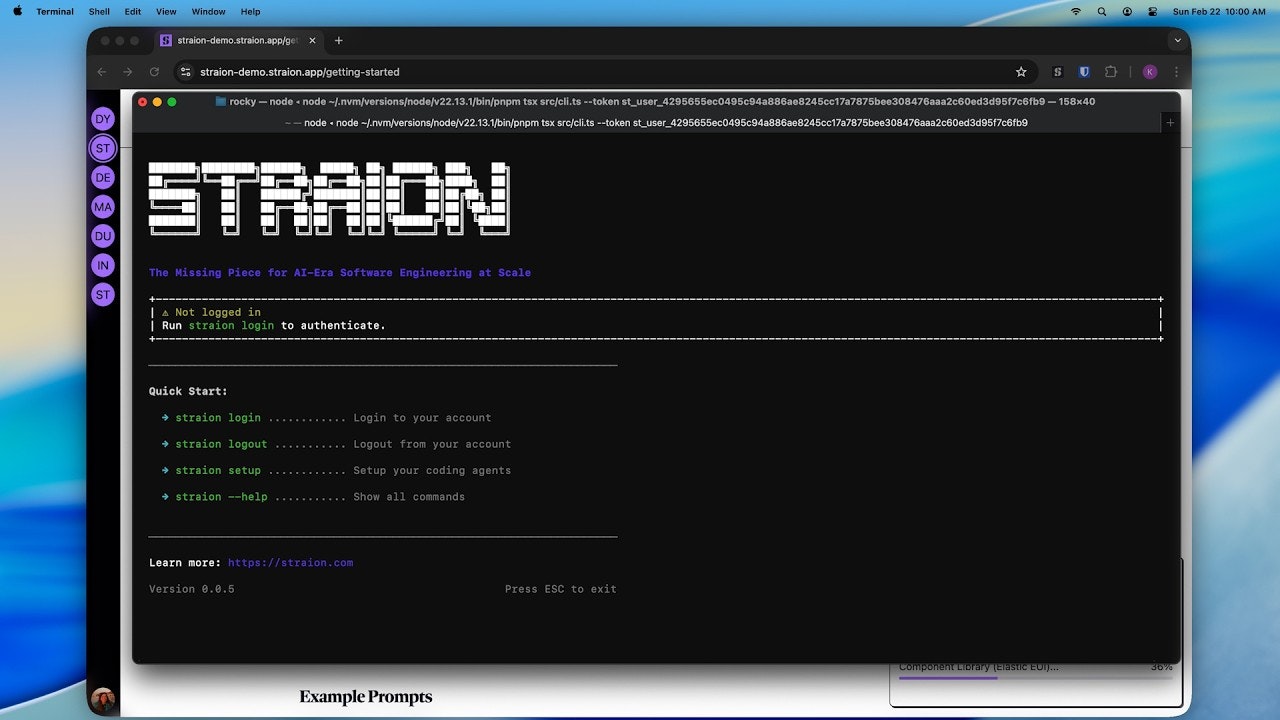Click the IN icon in the left sidebar
Viewport: 1280px width, 720px height.
[x=103, y=265]
